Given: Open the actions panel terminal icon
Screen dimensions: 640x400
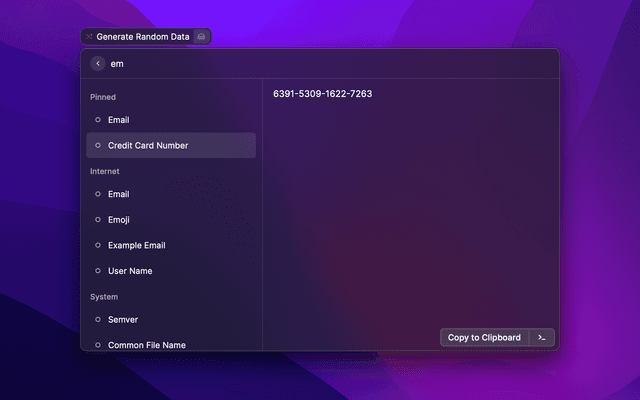Looking at the screenshot, I should coord(541,338).
